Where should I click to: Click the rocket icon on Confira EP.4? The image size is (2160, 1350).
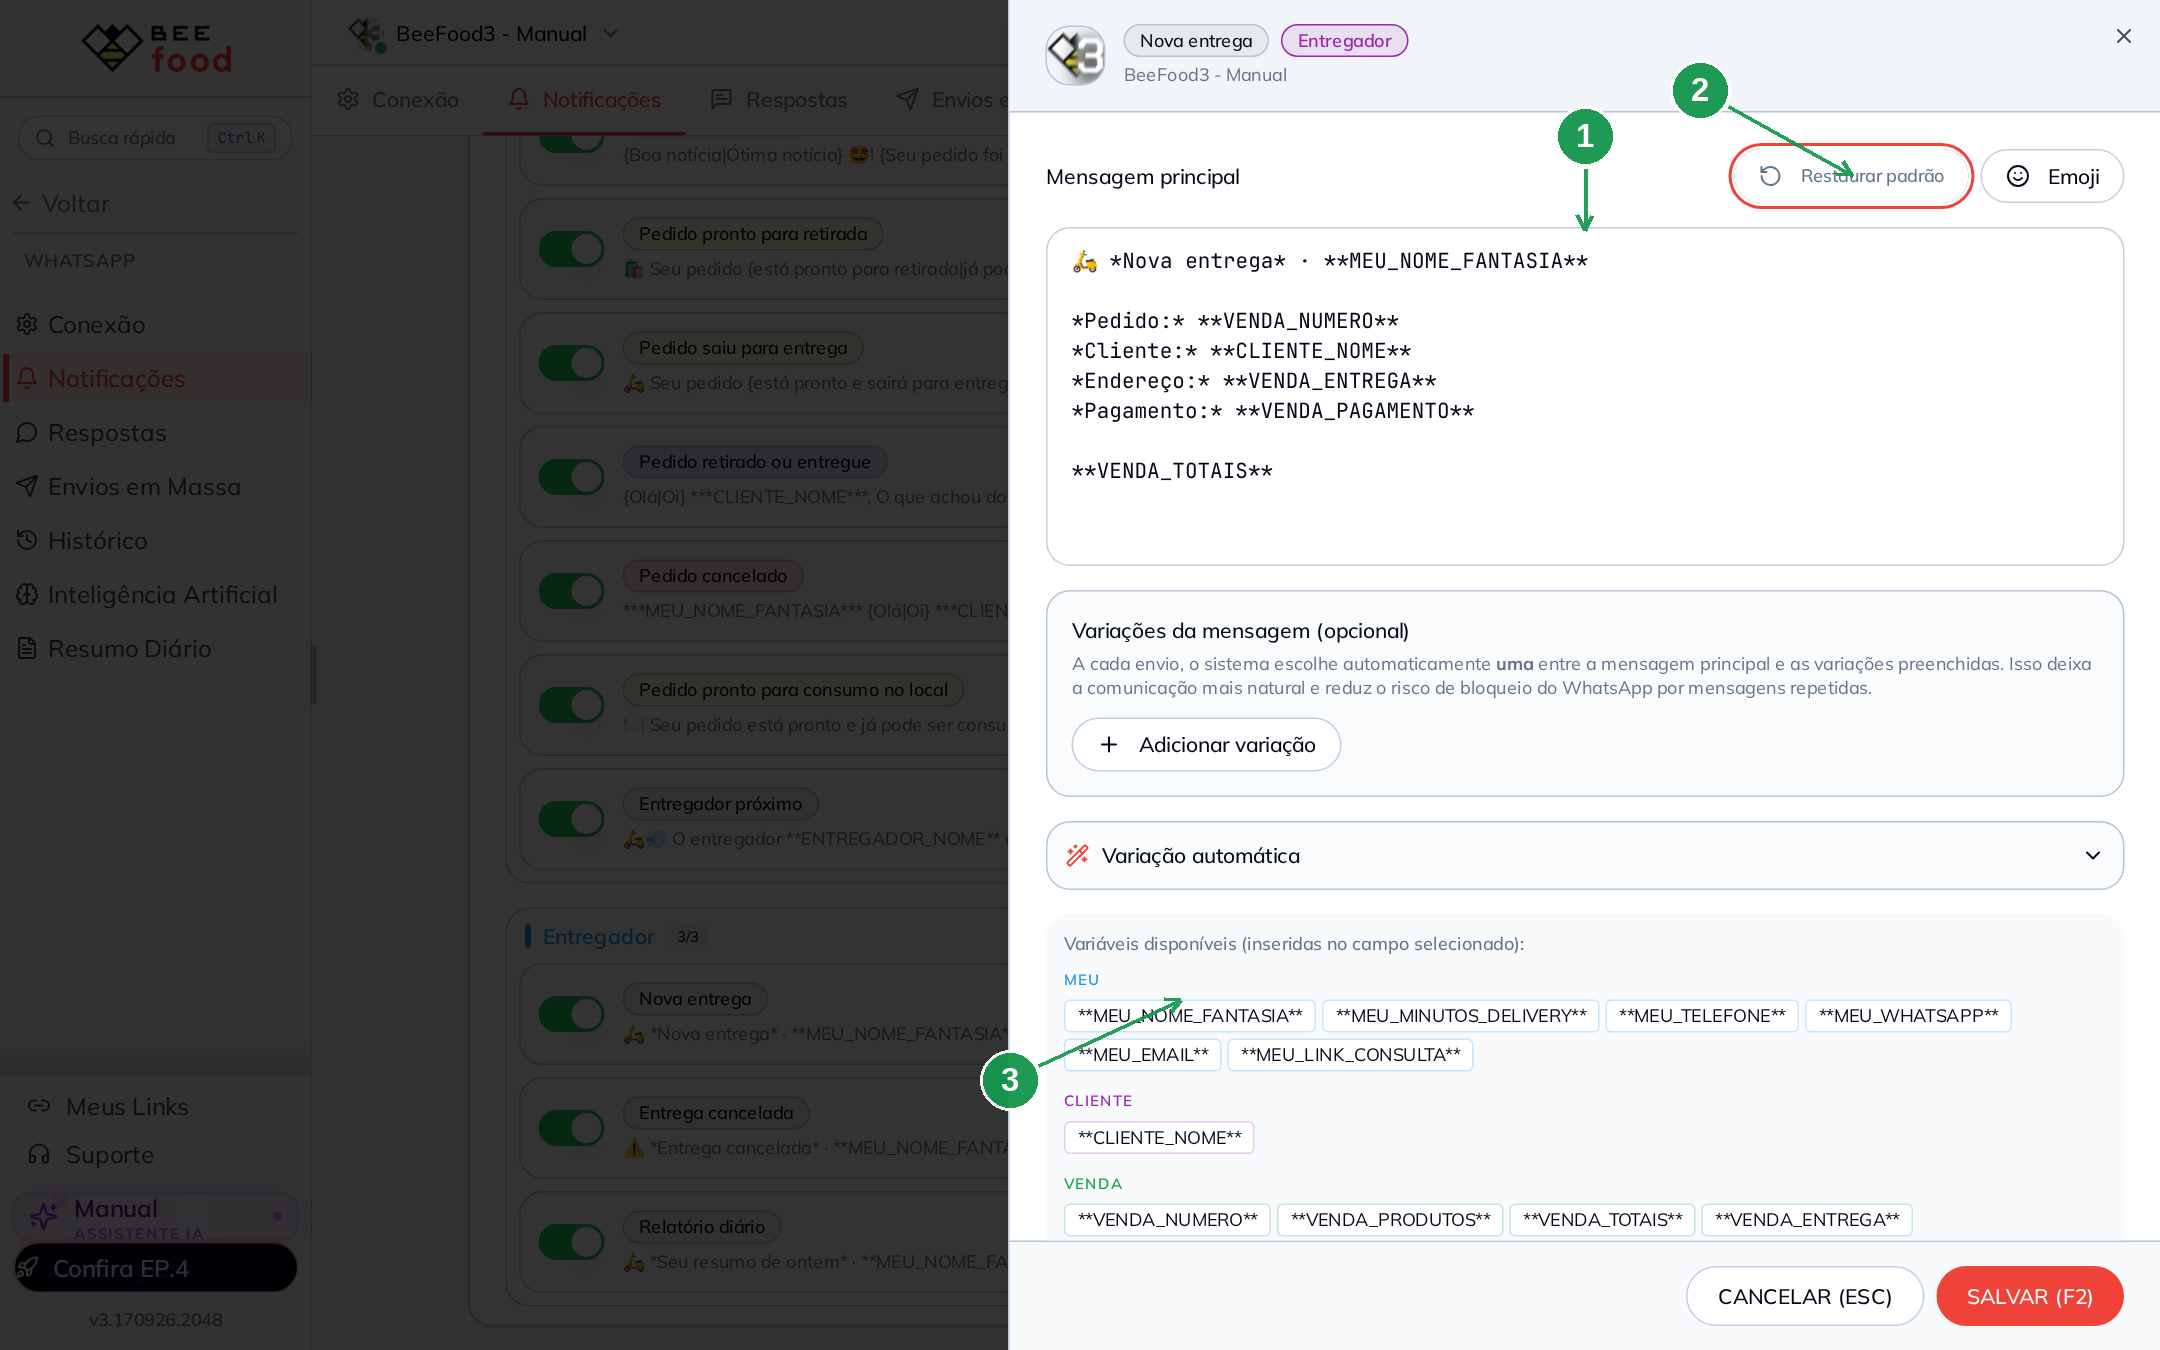28,1268
